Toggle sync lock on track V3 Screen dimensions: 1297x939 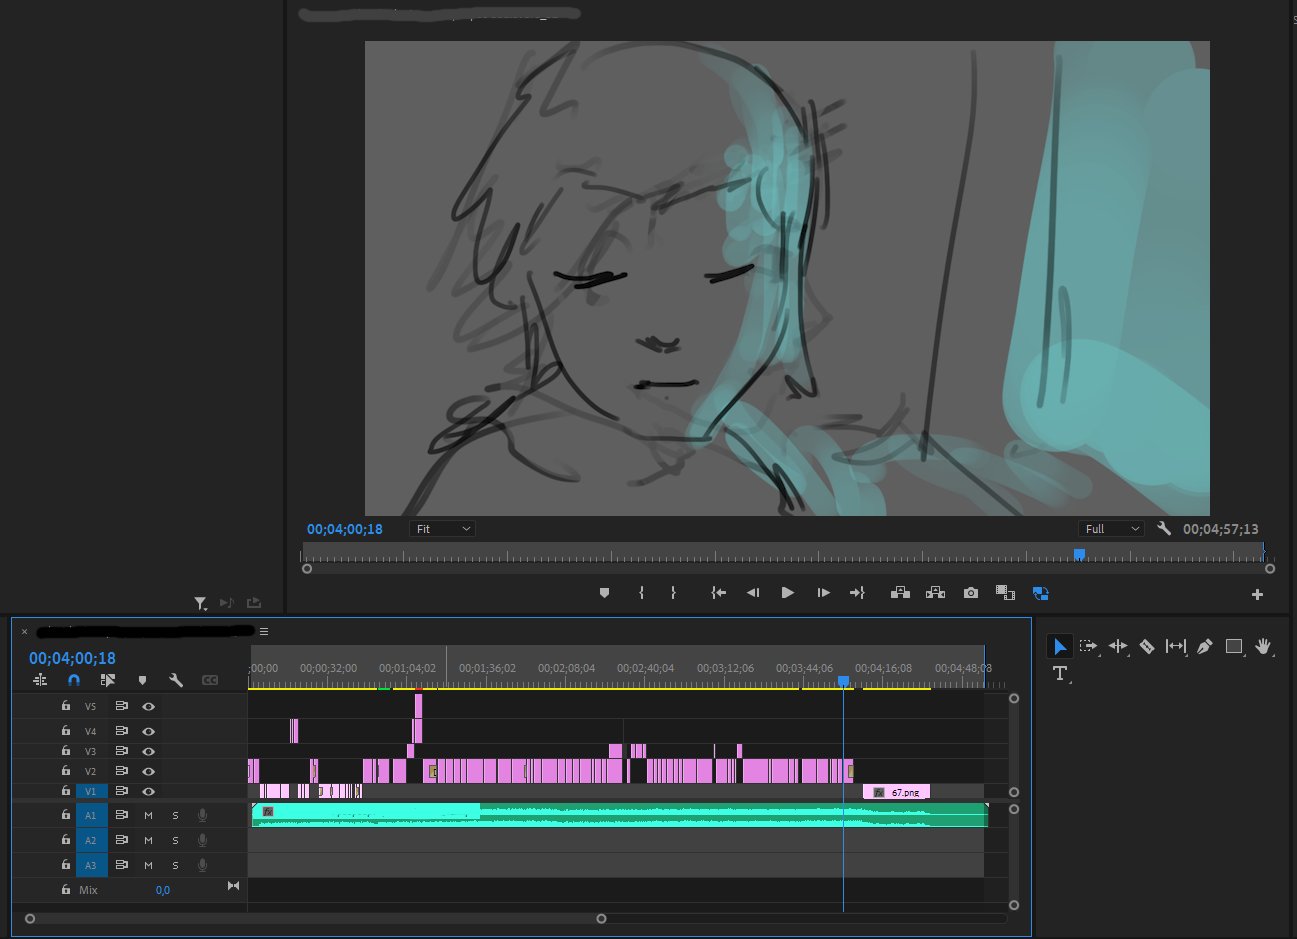[121, 751]
